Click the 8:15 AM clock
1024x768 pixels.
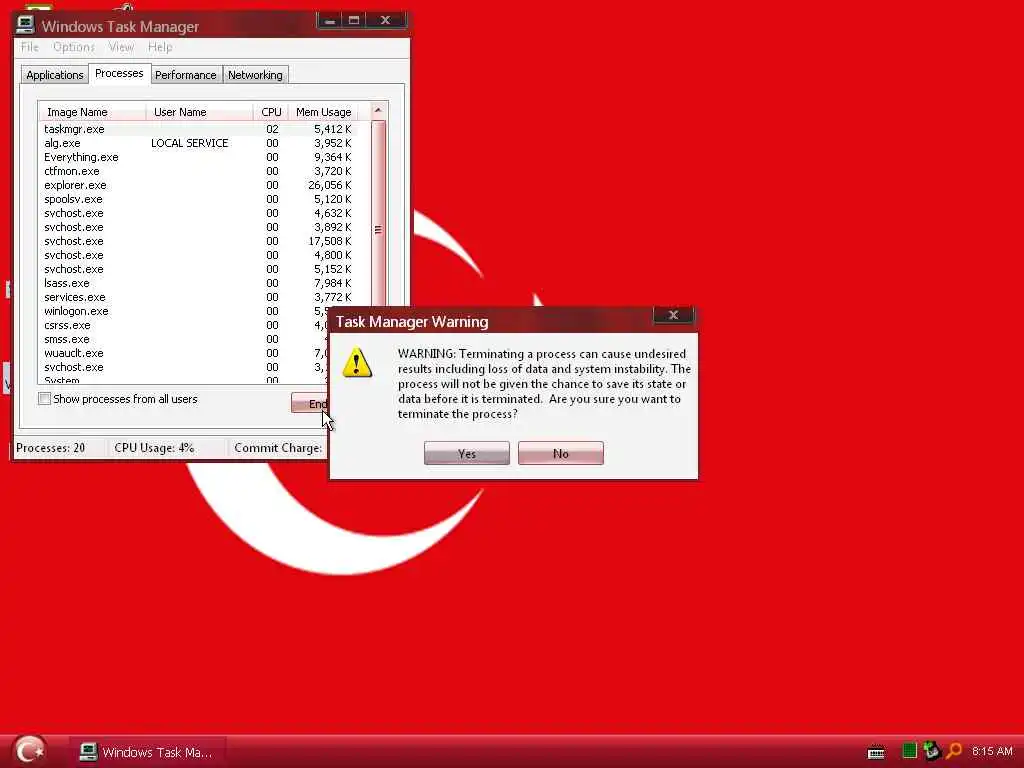[x=991, y=751]
